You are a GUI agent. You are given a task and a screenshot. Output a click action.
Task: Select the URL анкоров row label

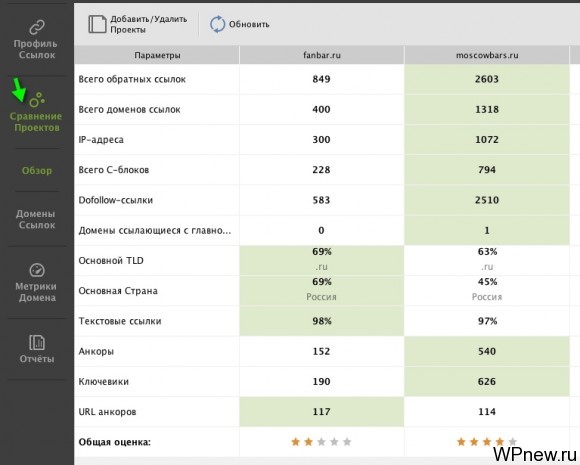tap(107, 412)
